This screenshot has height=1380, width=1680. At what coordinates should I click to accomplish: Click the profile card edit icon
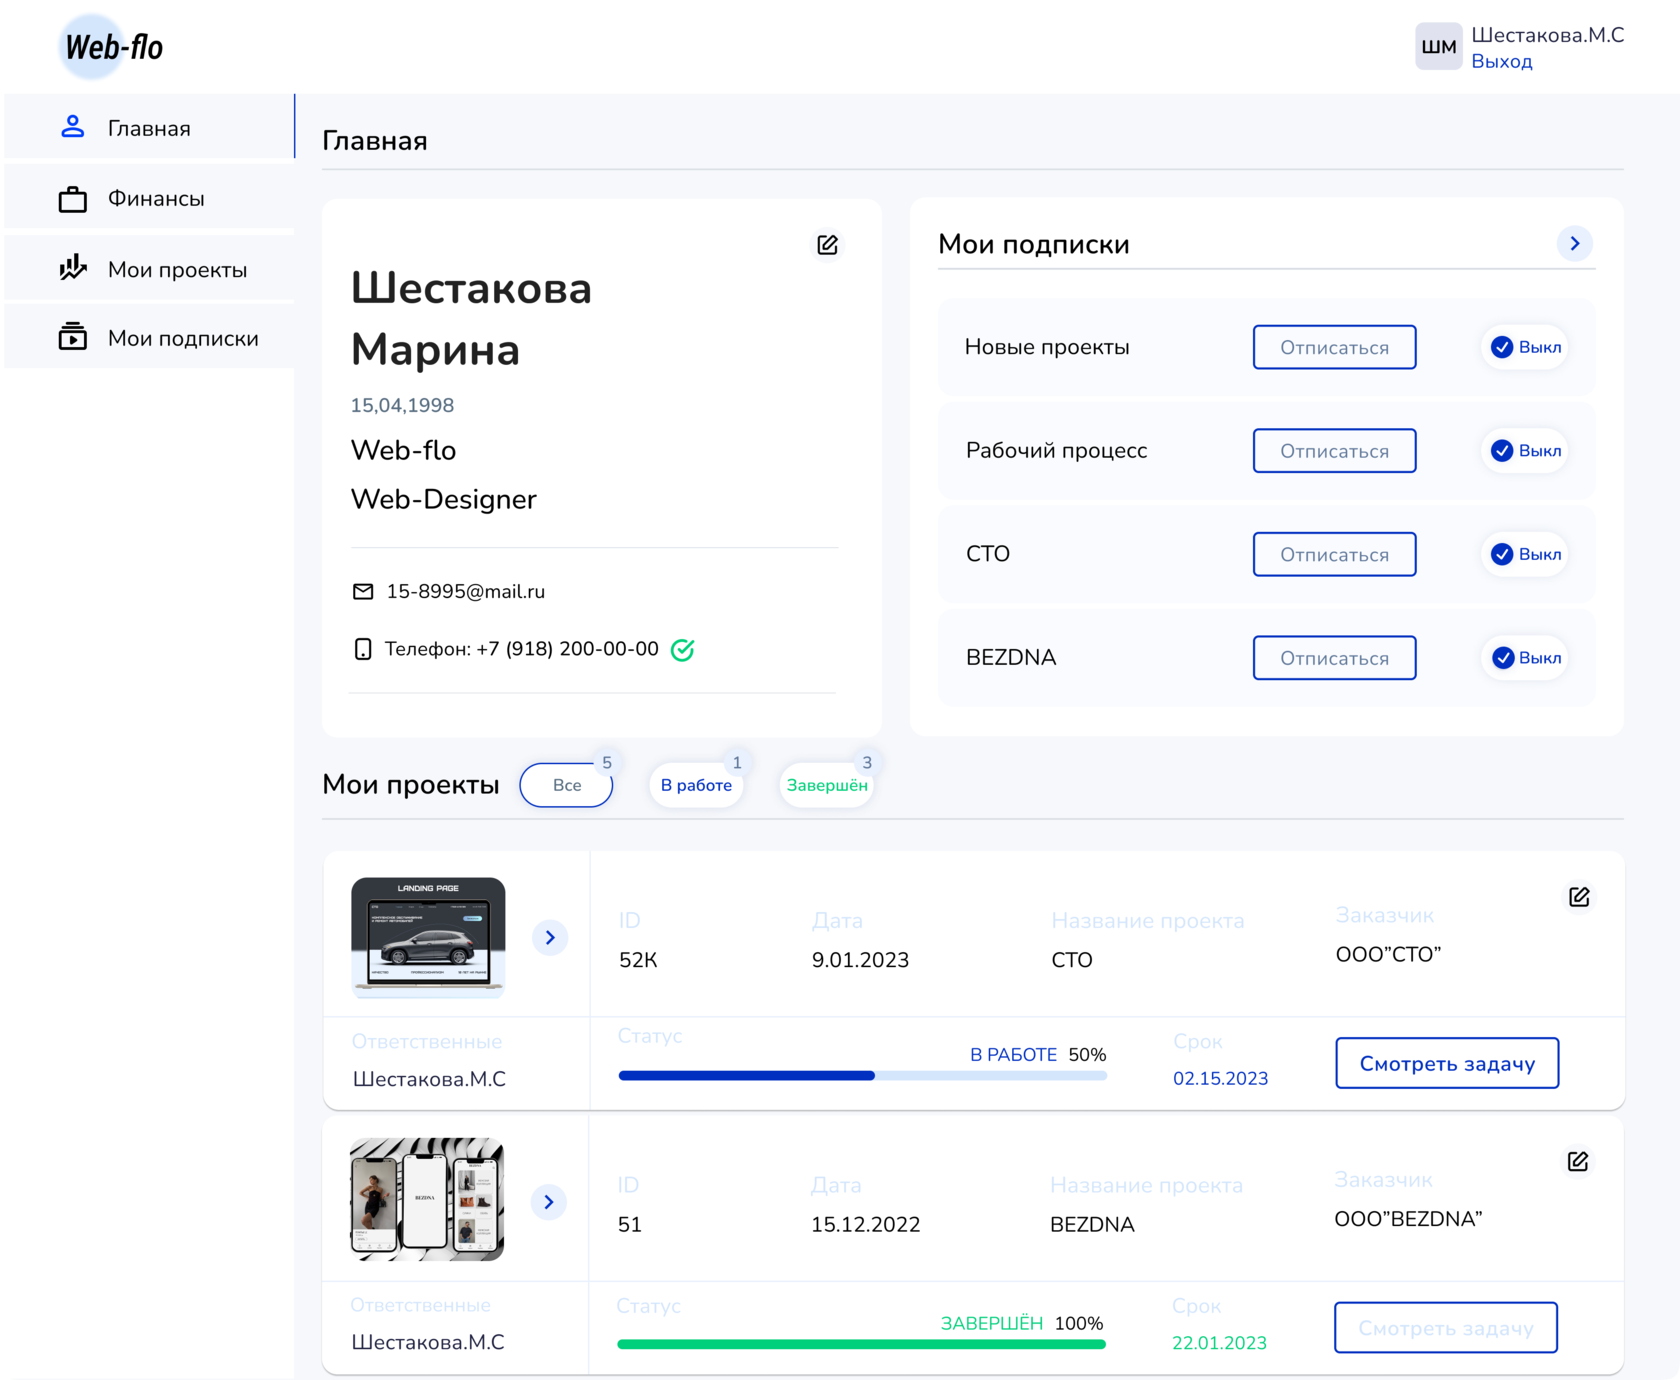click(827, 245)
